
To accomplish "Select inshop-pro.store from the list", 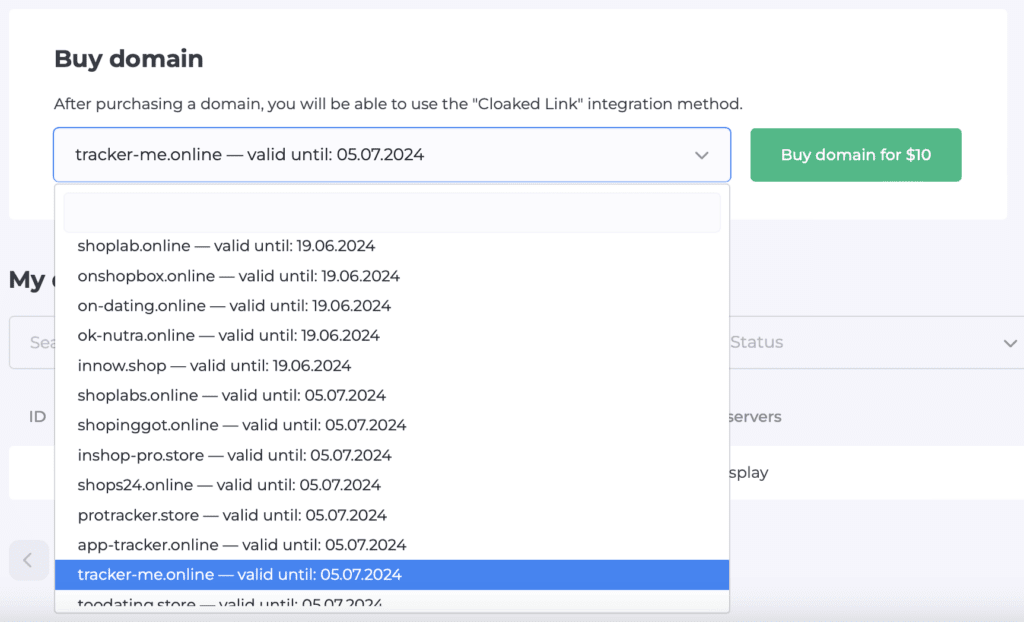I will [235, 454].
